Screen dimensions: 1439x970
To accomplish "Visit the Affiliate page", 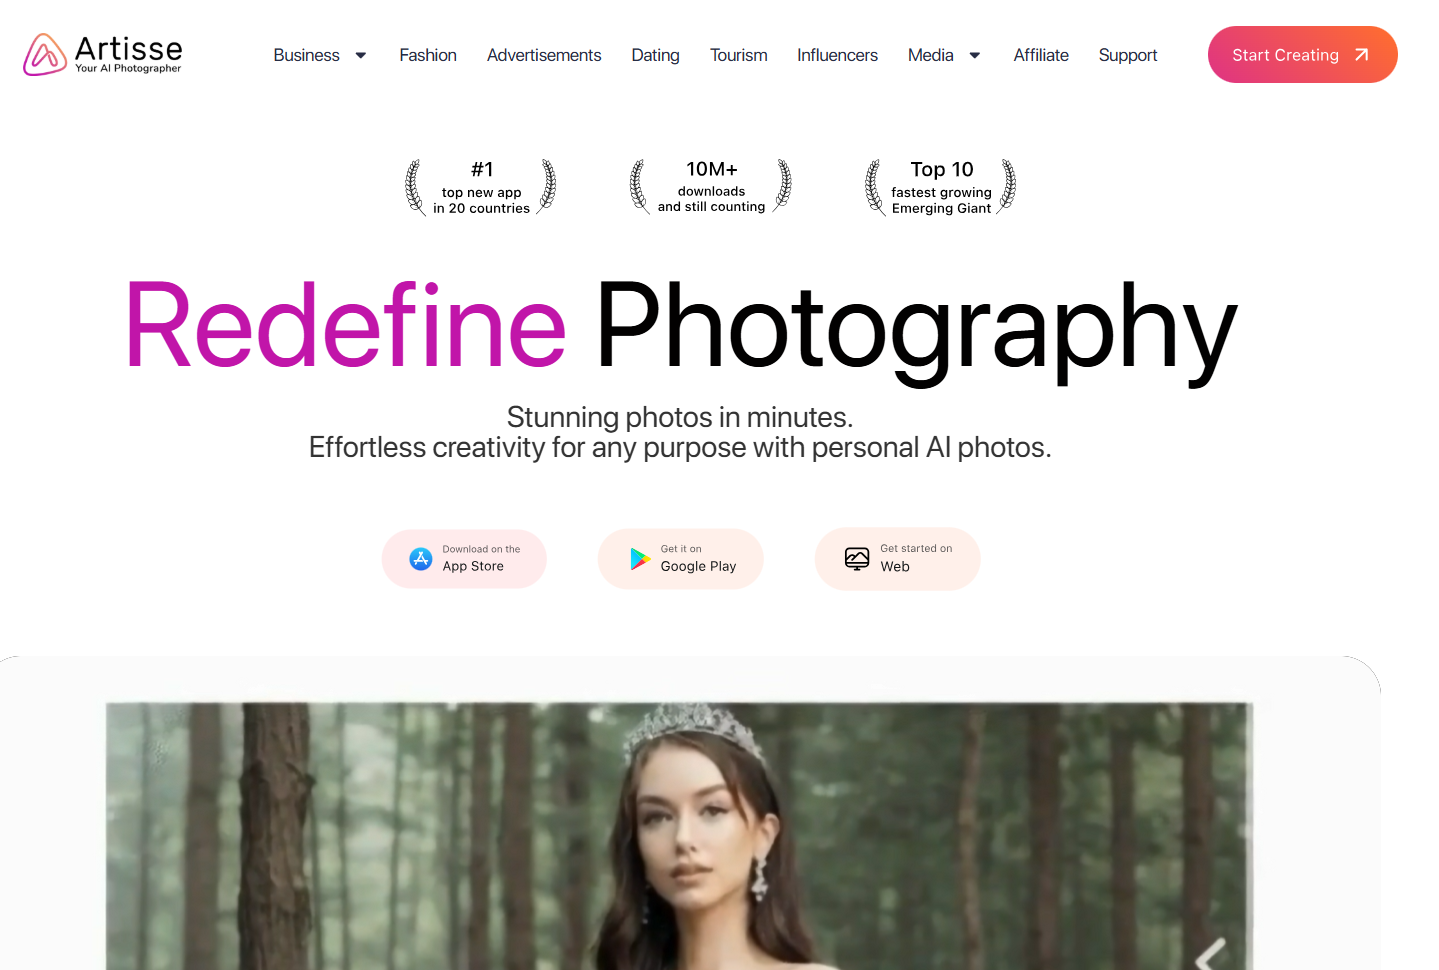I will click(x=1041, y=55).
